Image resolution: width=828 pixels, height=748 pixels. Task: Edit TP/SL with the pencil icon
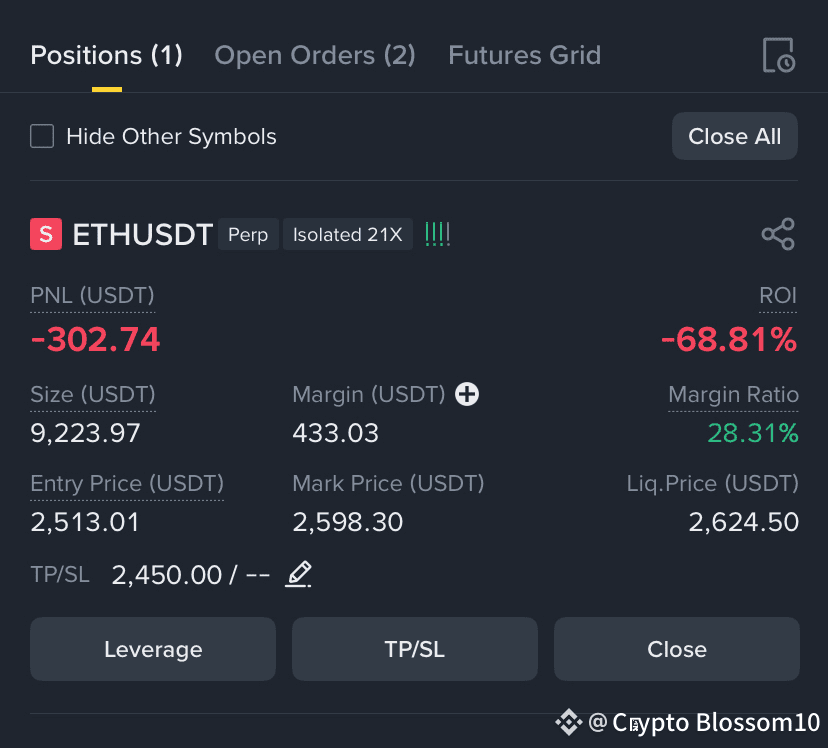click(298, 574)
